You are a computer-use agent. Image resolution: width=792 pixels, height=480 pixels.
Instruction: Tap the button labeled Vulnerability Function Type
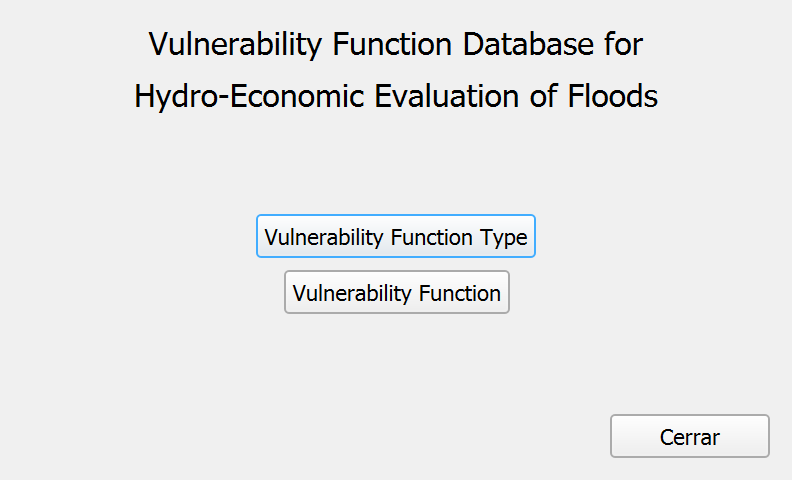tap(395, 236)
